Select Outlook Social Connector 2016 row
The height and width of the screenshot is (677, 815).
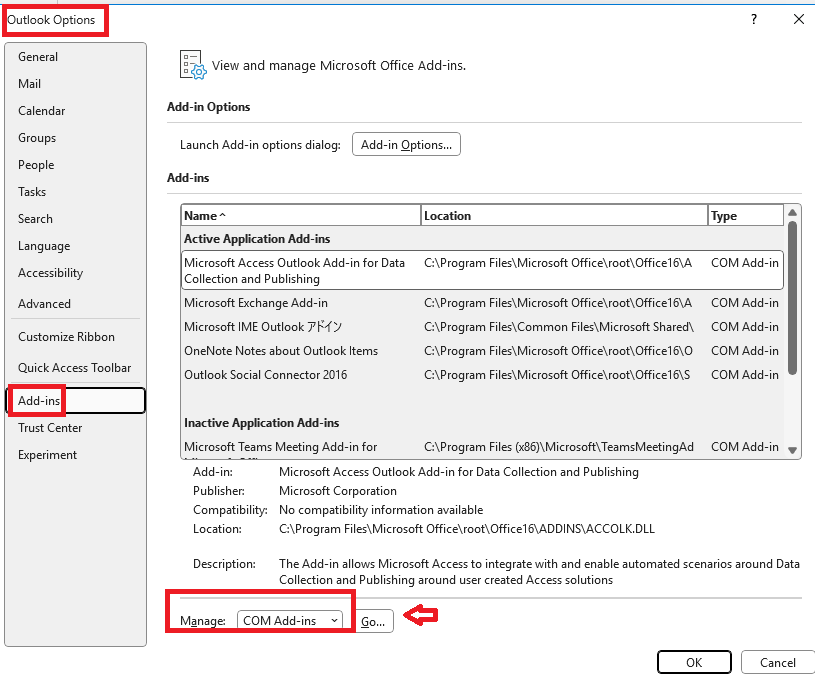tap(482, 374)
